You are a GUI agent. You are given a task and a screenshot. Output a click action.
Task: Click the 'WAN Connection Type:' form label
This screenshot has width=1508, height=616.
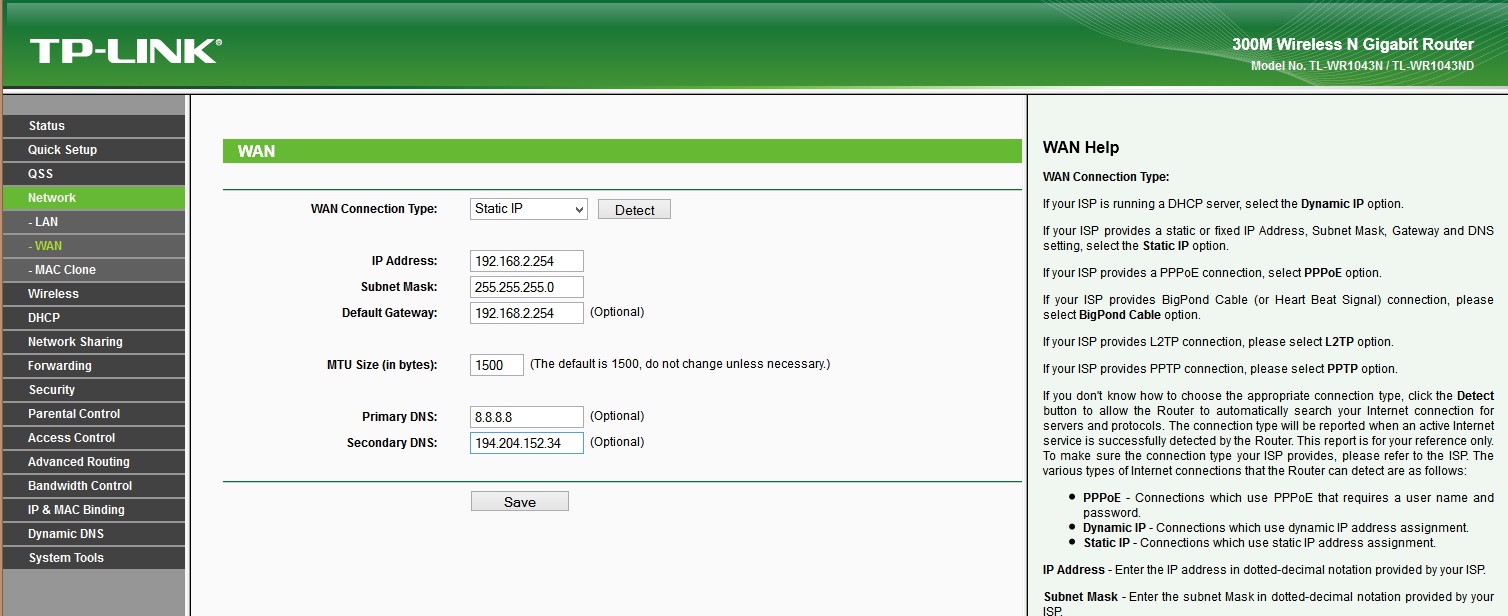tap(374, 209)
